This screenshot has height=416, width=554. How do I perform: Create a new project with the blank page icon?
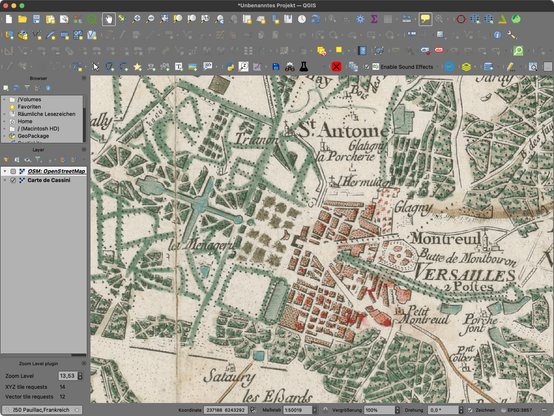point(9,19)
